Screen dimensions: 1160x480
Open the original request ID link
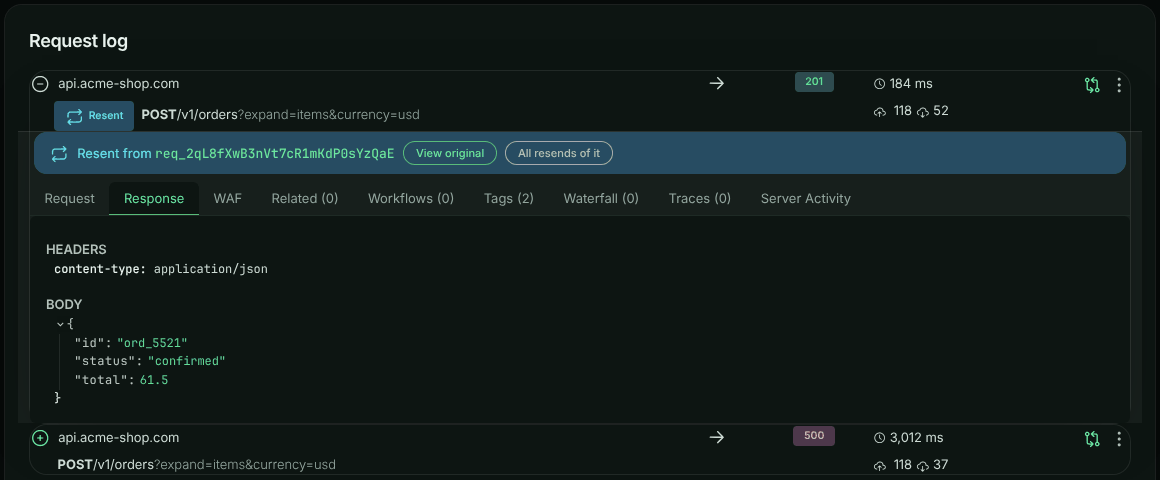(x=274, y=154)
